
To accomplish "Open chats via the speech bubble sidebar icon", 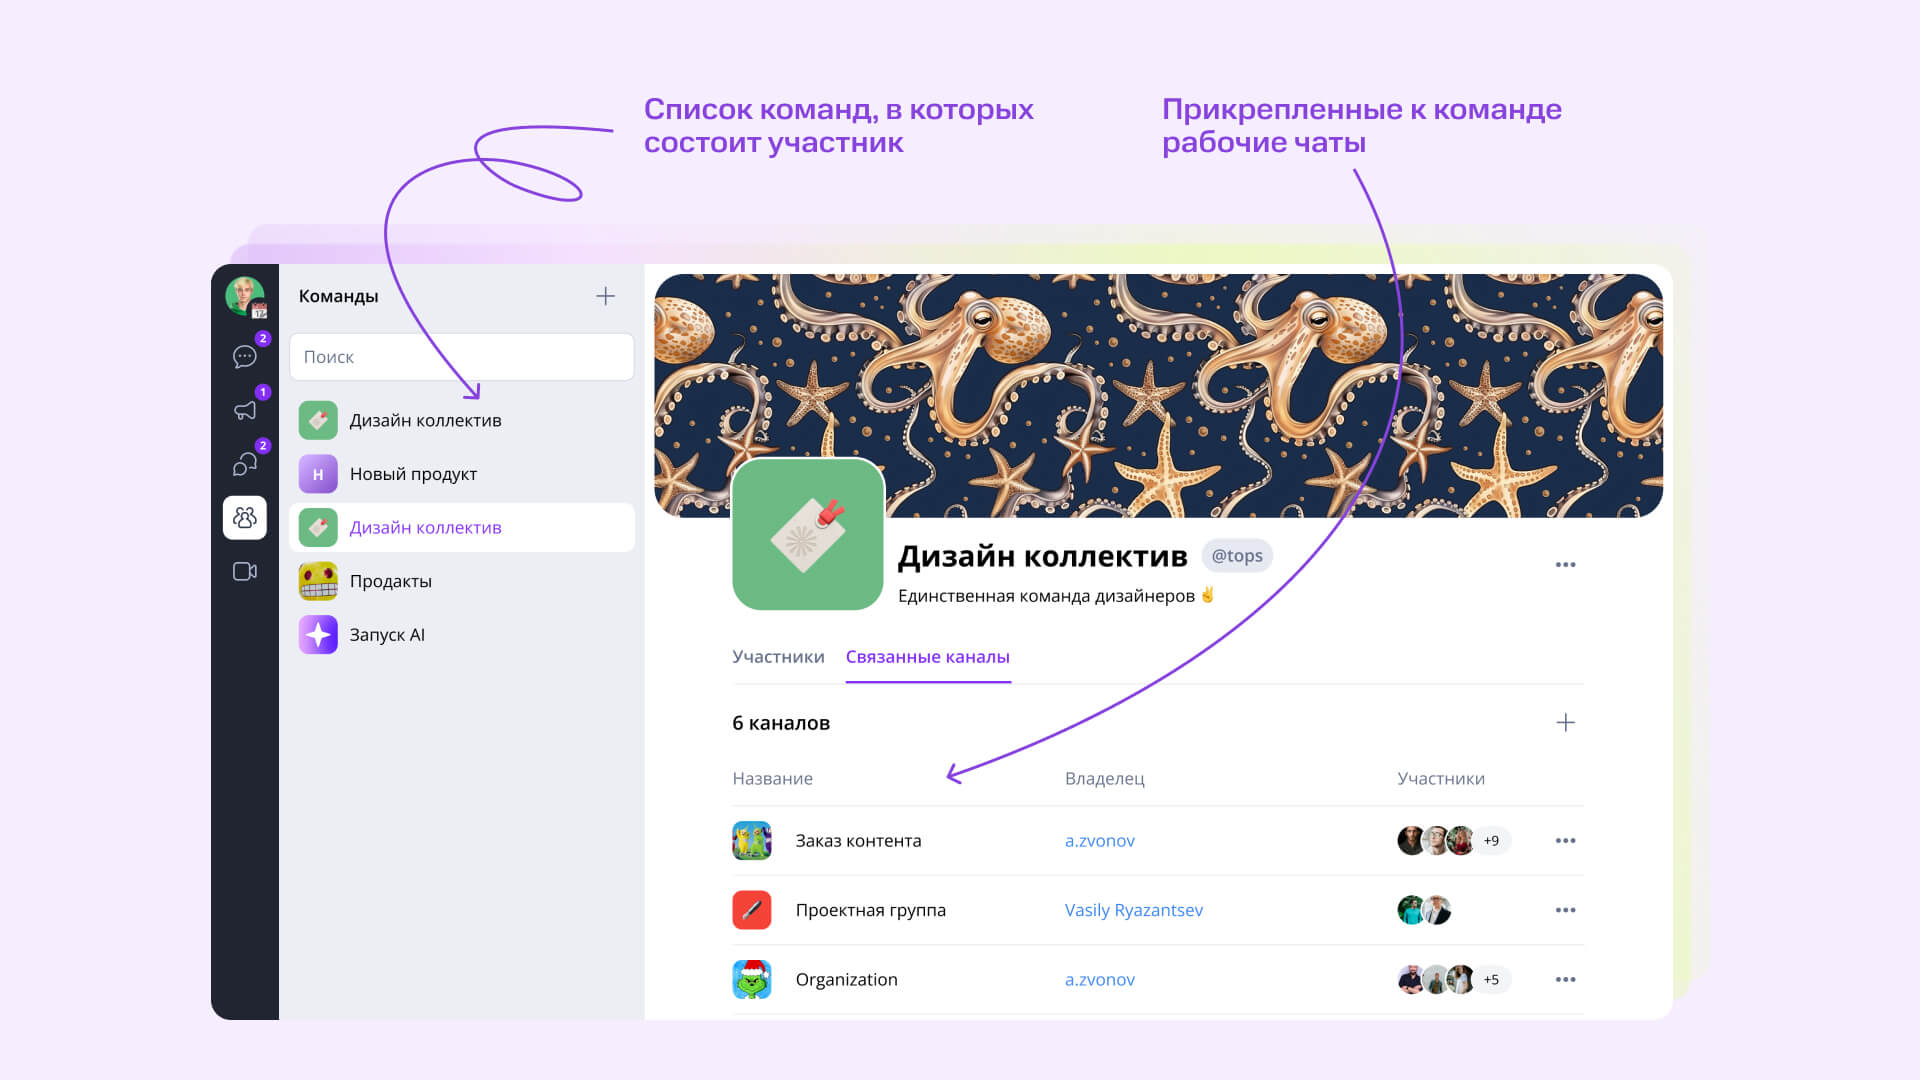I will click(244, 357).
